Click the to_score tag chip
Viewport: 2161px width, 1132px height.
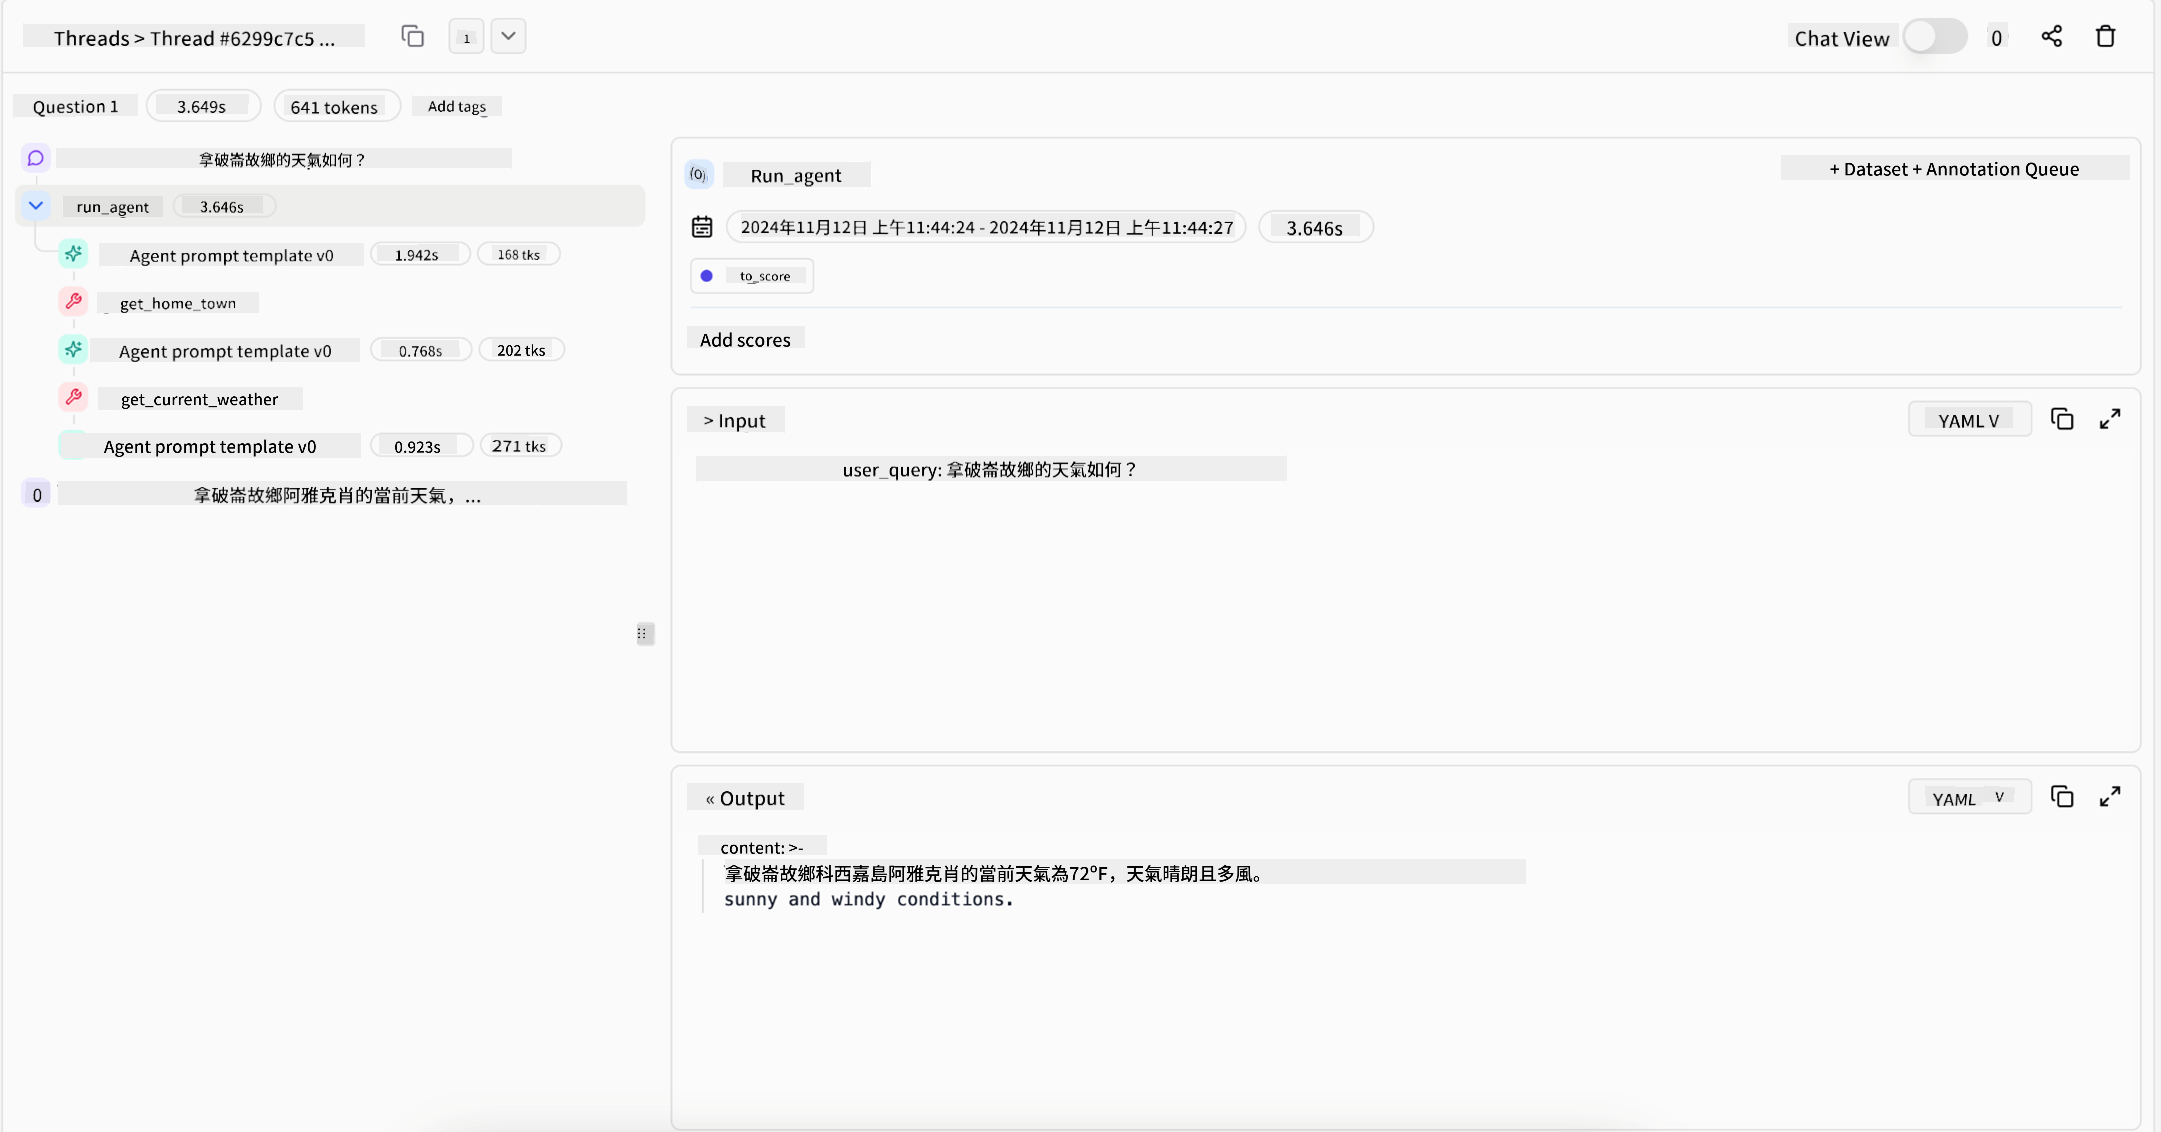click(x=752, y=276)
